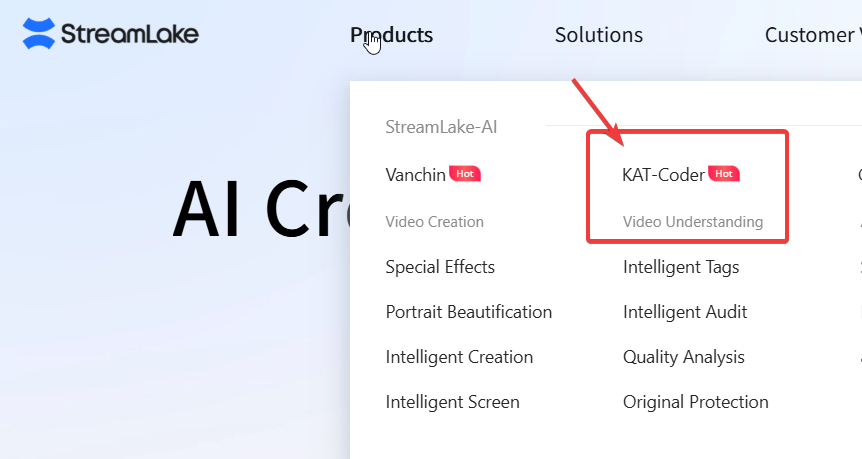Open the Intelligent Audit product
This screenshot has height=459, width=862.
pyautogui.click(x=685, y=312)
